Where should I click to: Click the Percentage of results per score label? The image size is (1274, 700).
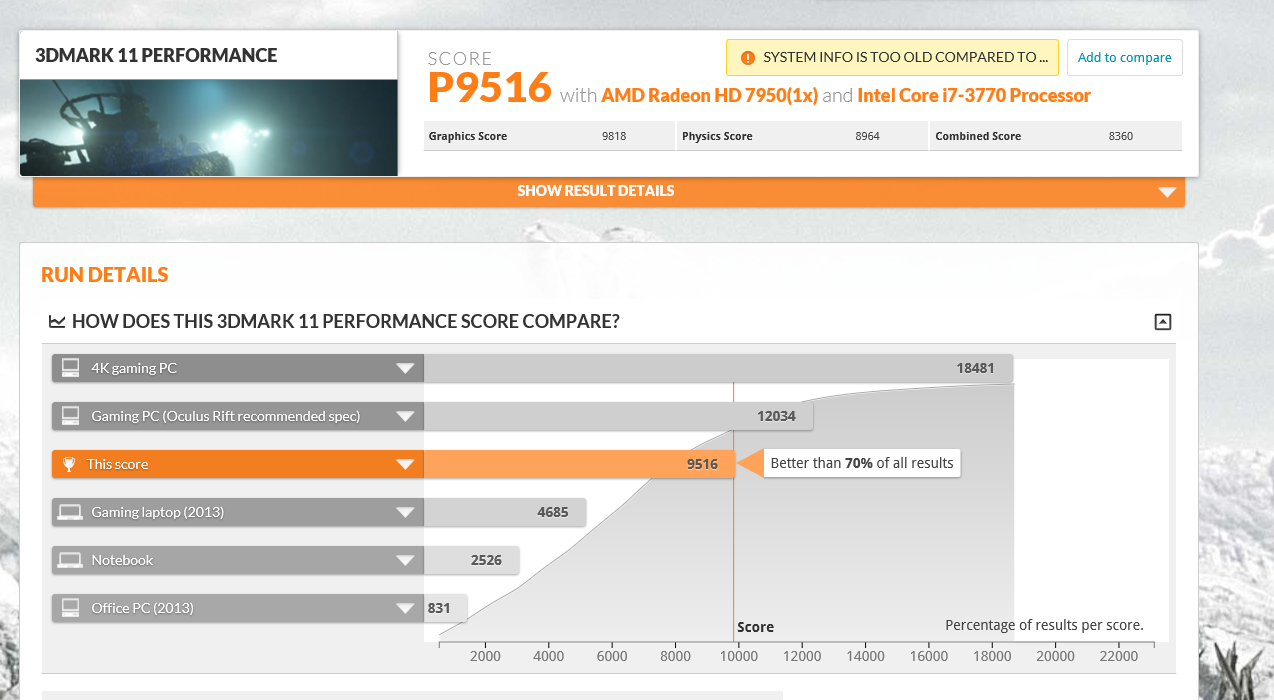click(1044, 625)
